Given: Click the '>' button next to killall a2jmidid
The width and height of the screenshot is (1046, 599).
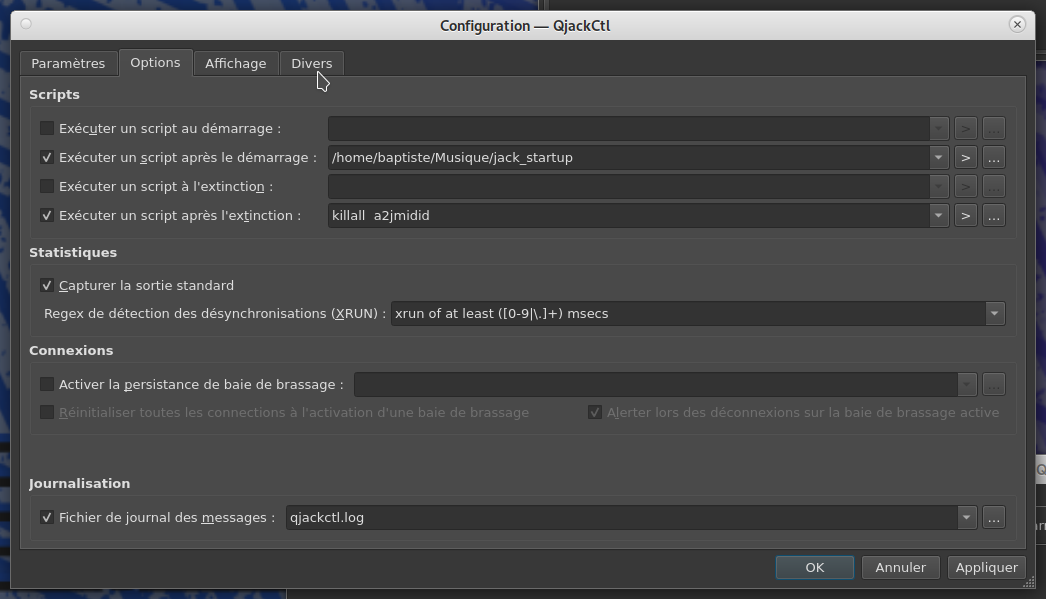Looking at the screenshot, I should 965,215.
